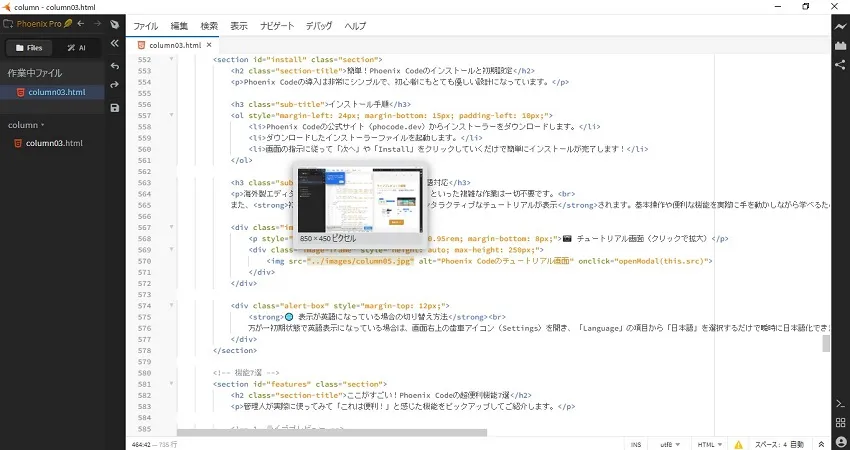The width and height of the screenshot is (850, 450).
Task: Click the </ol> tag on line 561
Action: pyautogui.click(x=242, y=160)
